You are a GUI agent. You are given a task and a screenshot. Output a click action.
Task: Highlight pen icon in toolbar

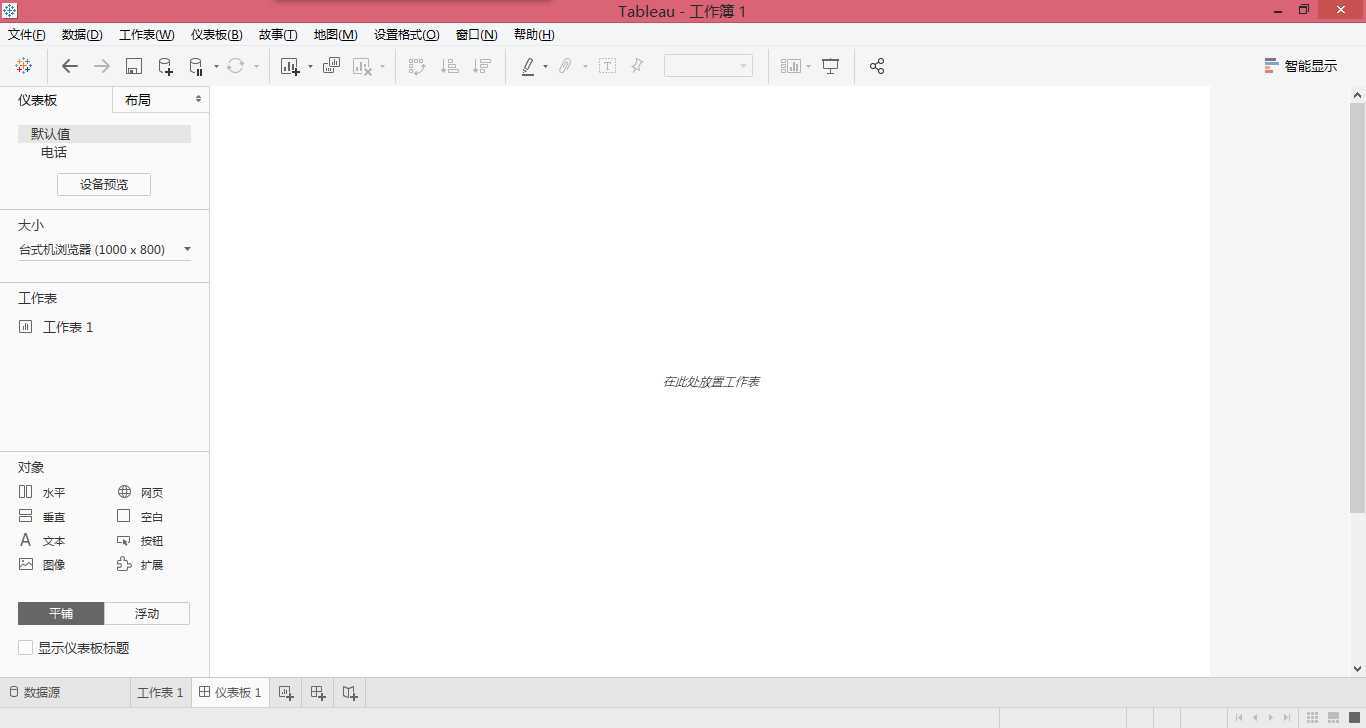click(x=528, y=66)
